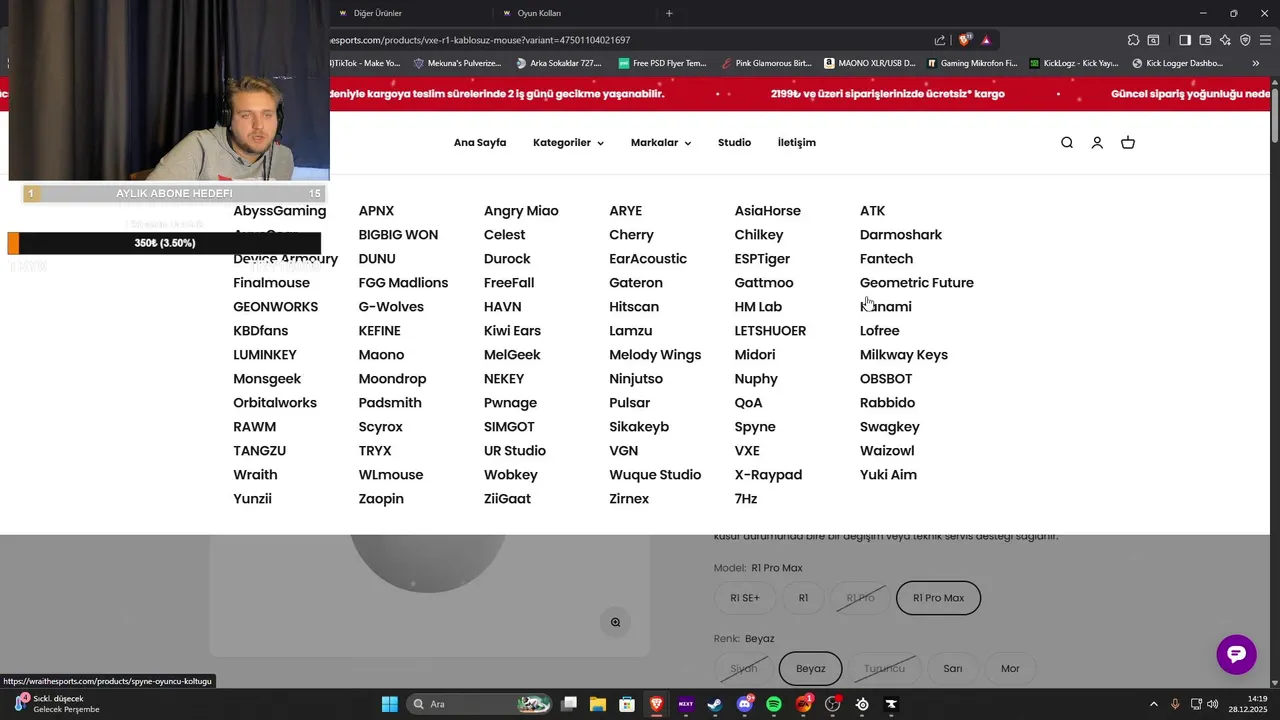Image resolution: width=1280 pixels, height=720 pixels.
Task: Open the KickLogz bookmark
Action: point(1074,63)
